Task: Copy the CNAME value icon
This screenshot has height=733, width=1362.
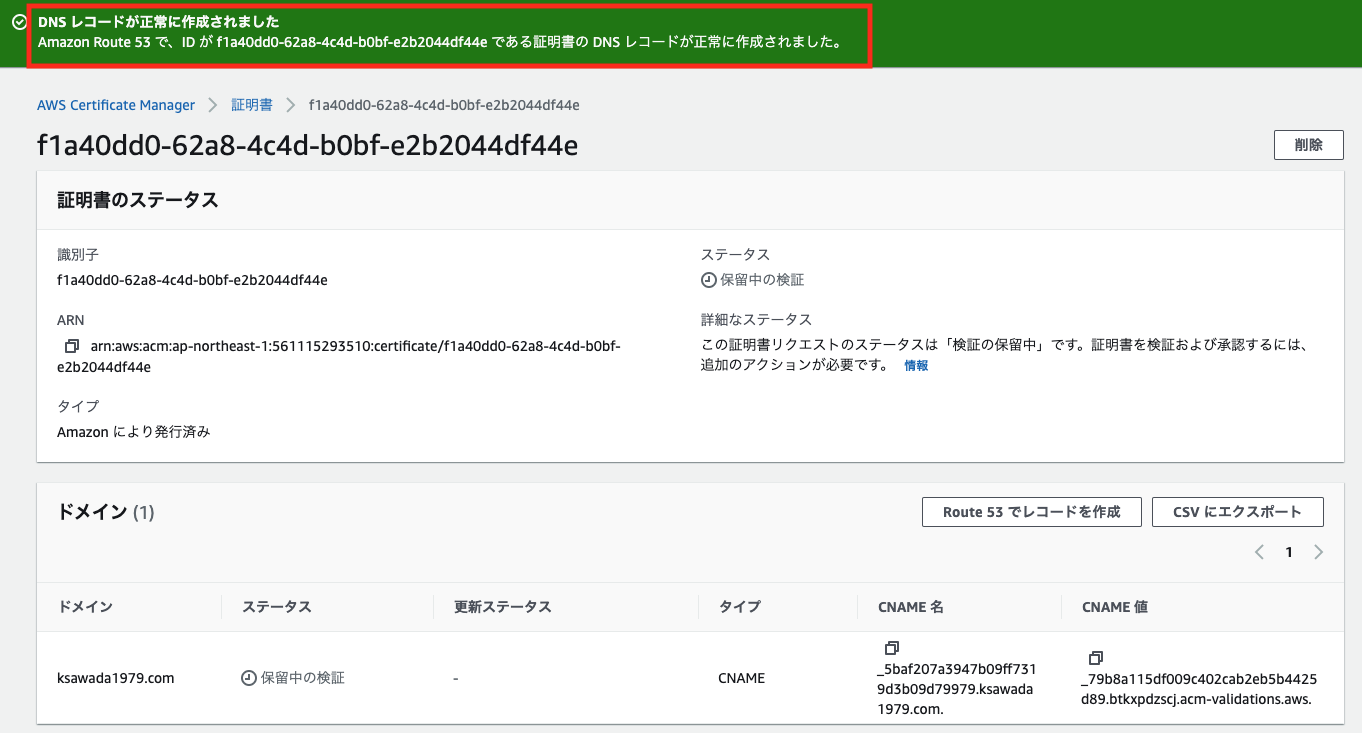Action: tap(1096, 658)
